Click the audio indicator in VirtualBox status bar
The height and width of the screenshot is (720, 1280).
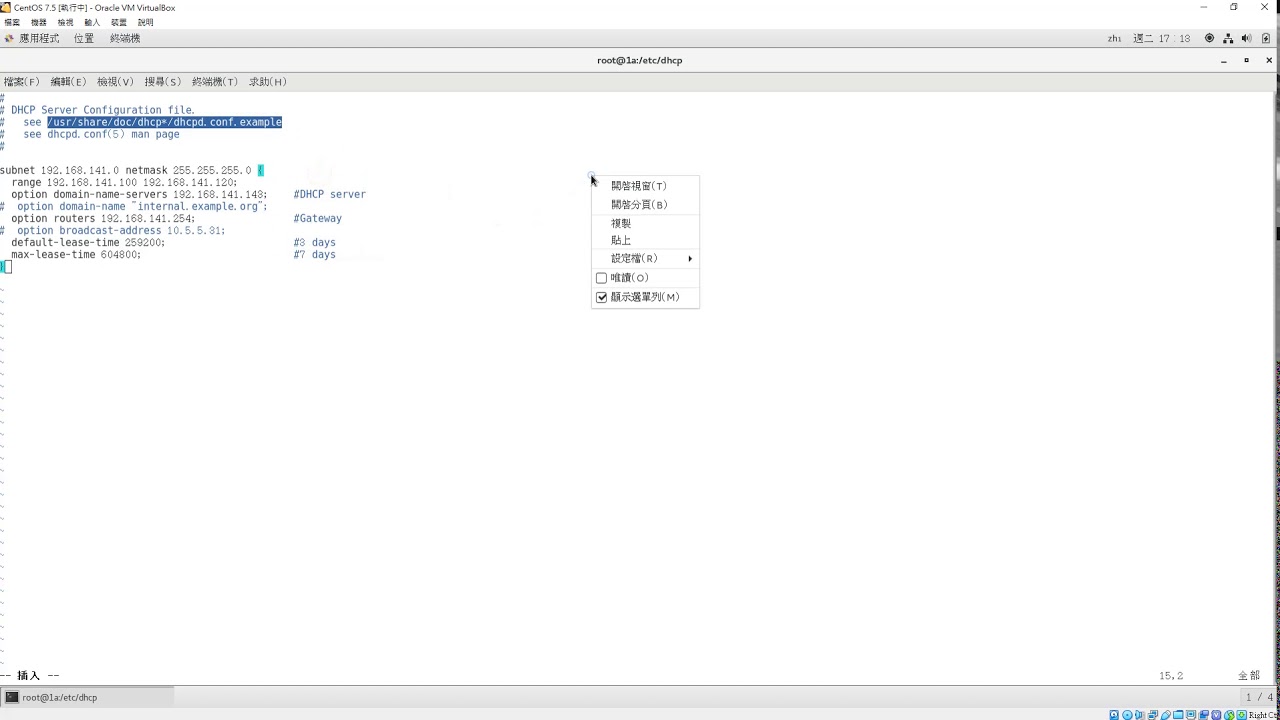[x=1139, y=715]
